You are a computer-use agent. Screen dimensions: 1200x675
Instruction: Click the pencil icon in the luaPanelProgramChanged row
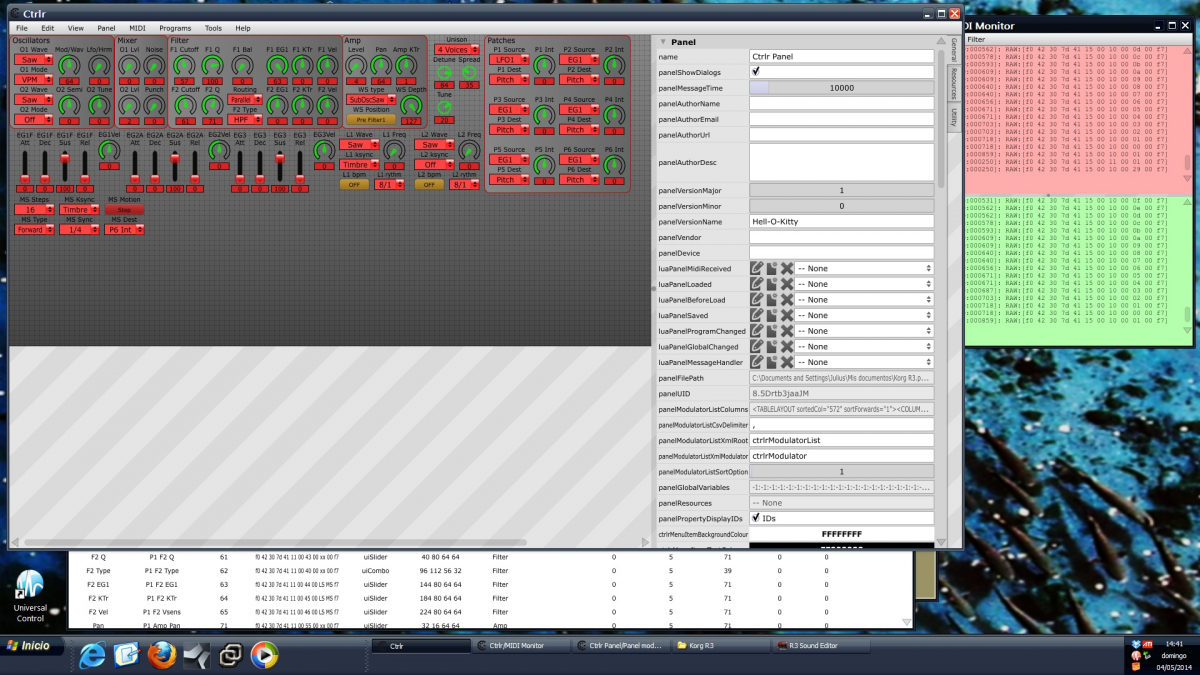pos(757,330)
